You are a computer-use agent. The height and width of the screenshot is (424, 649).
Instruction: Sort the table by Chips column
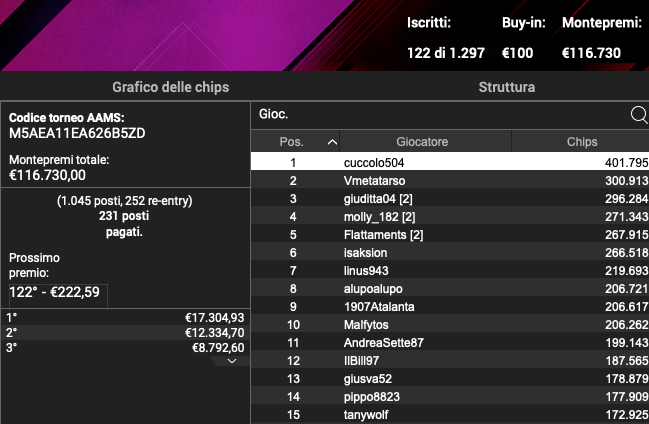click(x=582, y=142)
